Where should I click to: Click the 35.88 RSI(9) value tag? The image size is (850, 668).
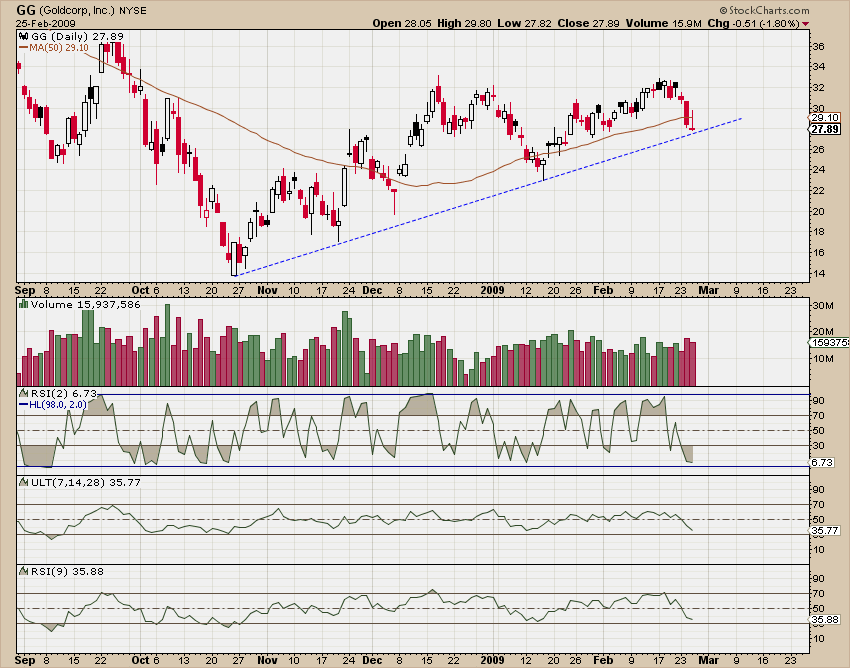[825, 620]
